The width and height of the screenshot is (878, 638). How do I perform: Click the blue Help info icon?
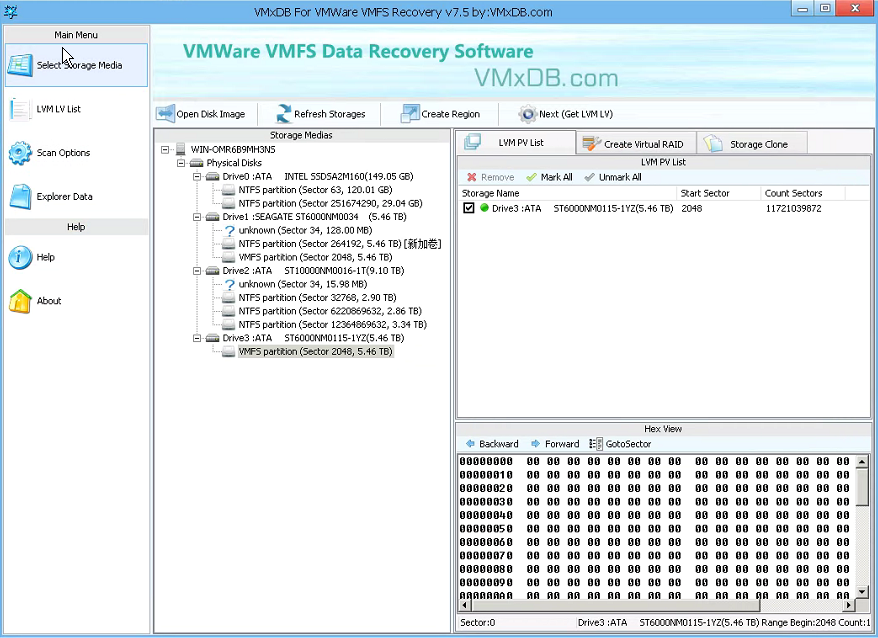tap(20, 258)
